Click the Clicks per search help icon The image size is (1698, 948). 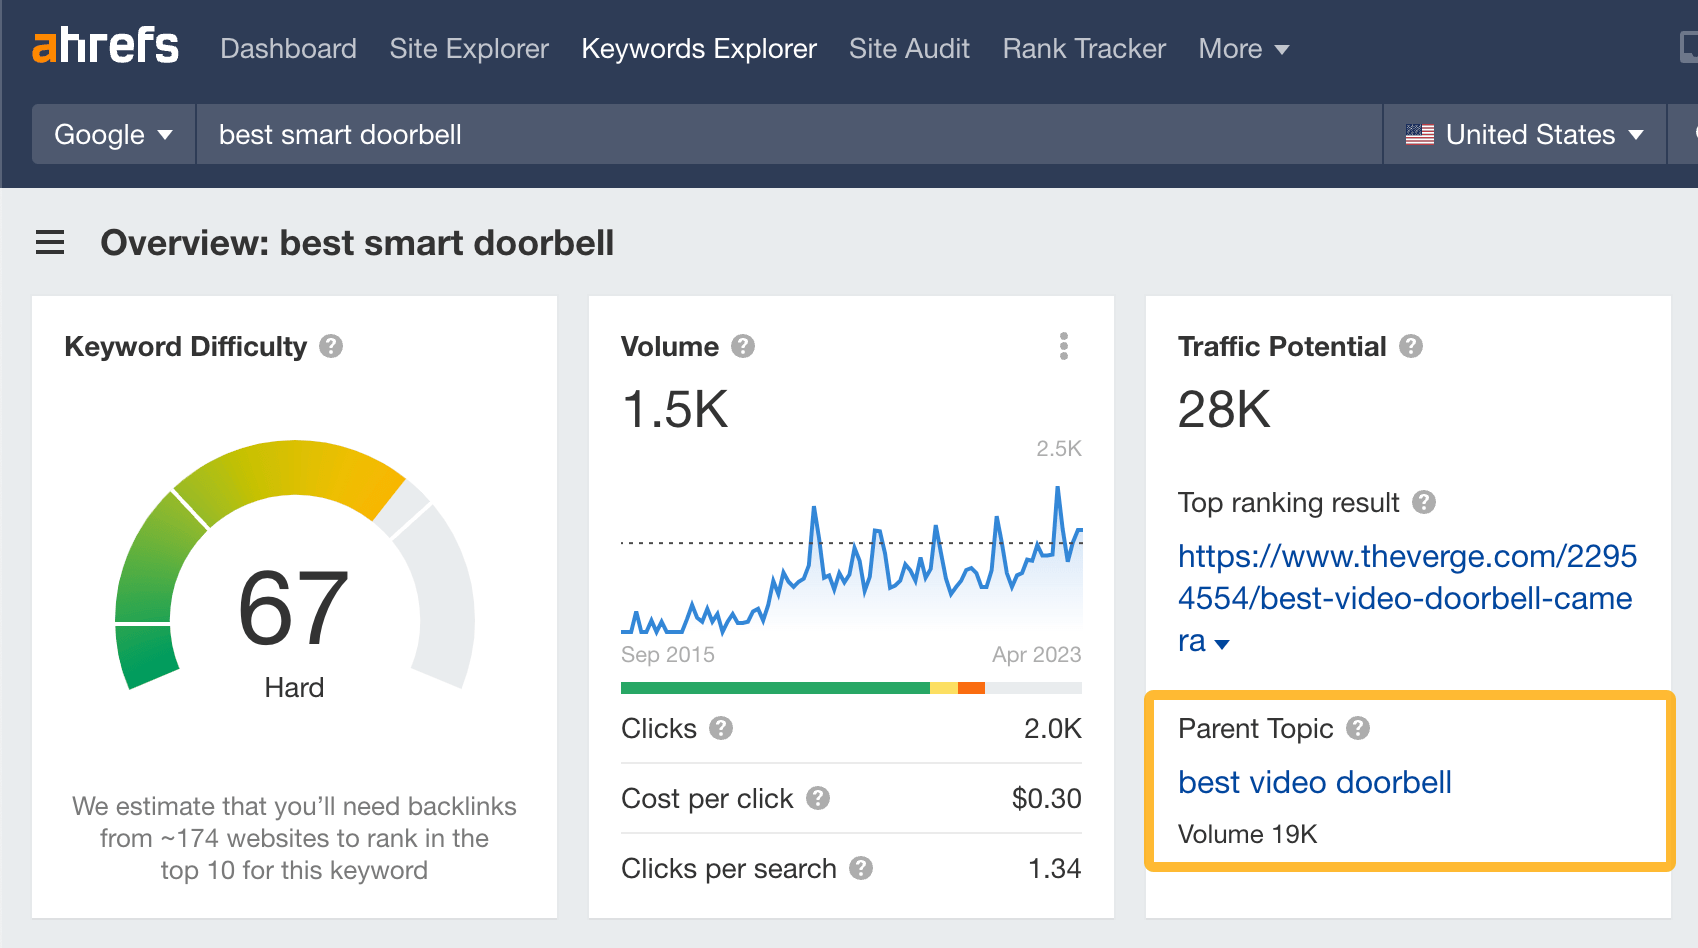tap(861, 869)
